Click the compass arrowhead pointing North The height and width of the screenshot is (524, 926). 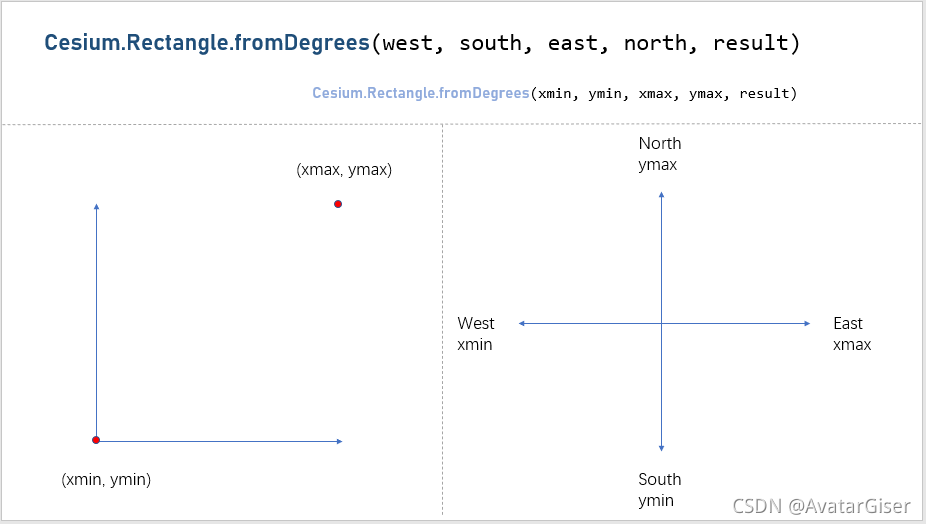pyautogui.click(x=662, y=194)
